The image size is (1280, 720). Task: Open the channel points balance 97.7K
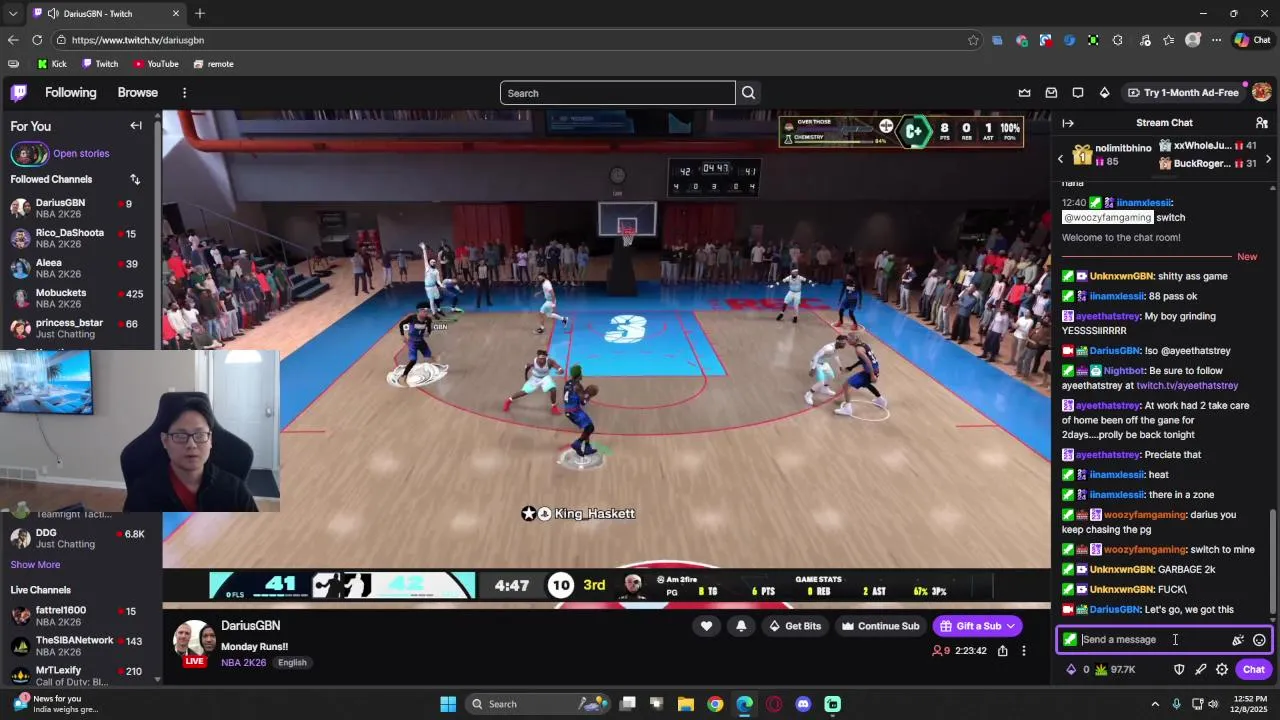coord(1116,670)
